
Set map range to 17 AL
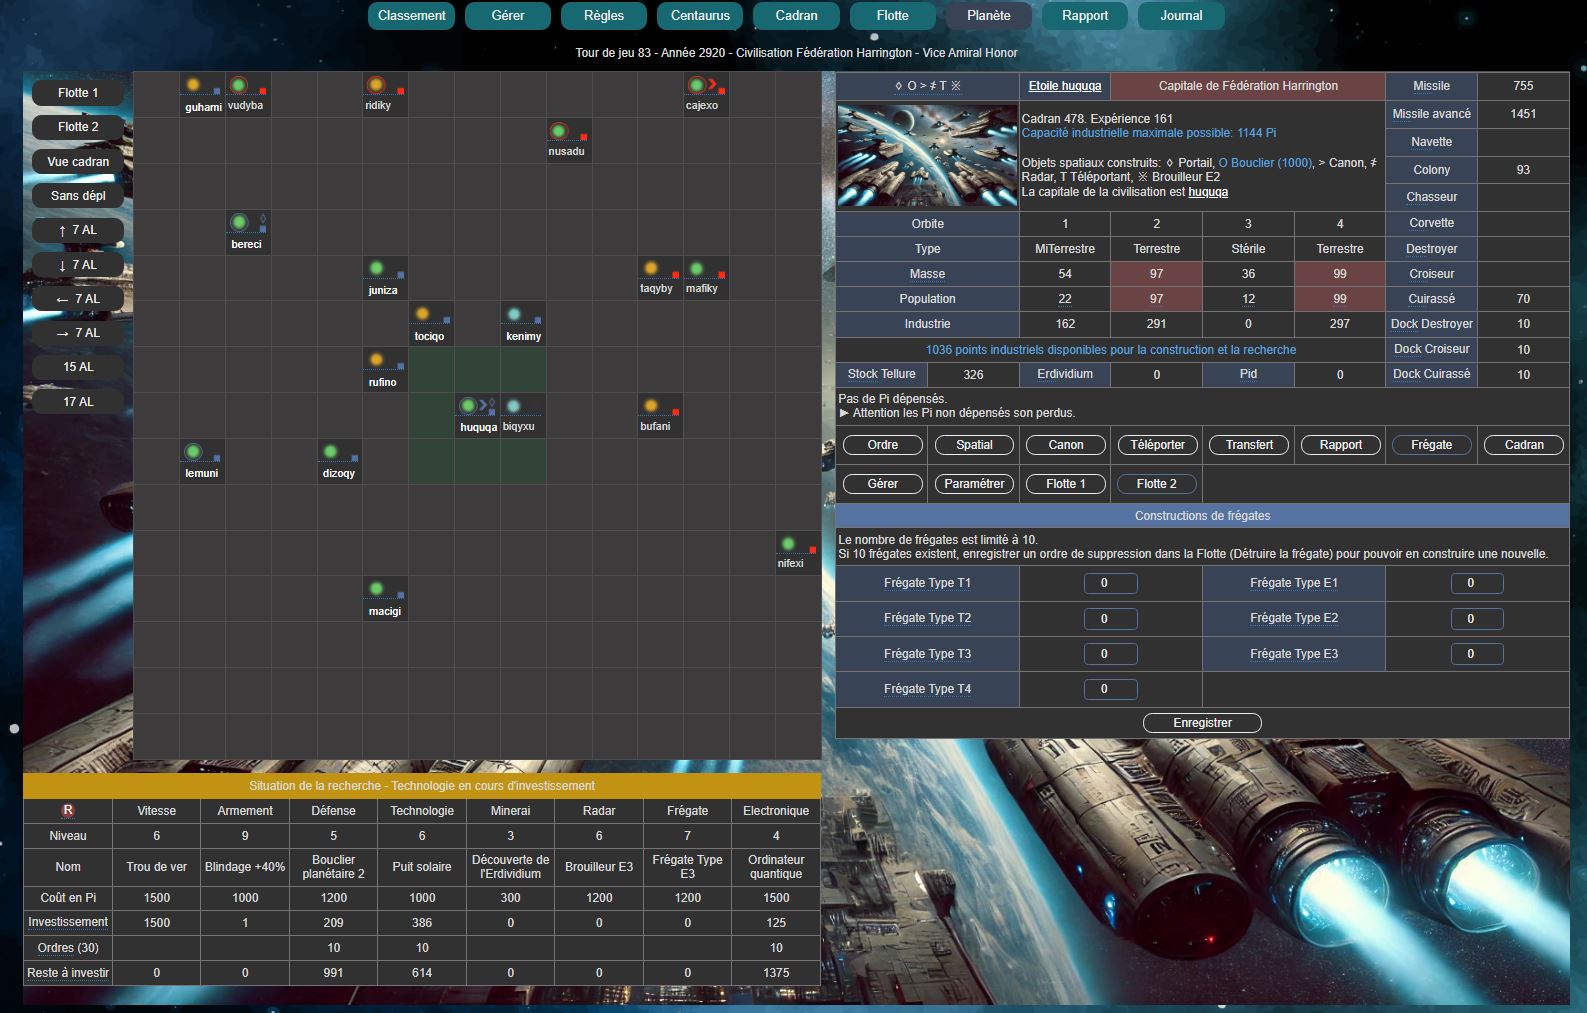pos(78,401)
